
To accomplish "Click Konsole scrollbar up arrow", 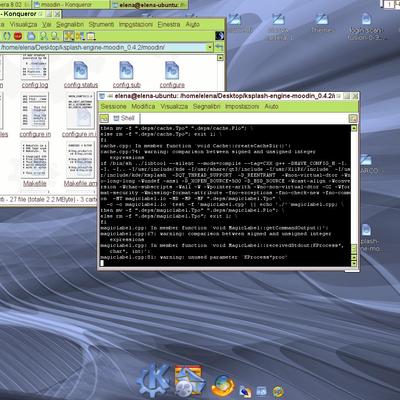I will 354,128.
